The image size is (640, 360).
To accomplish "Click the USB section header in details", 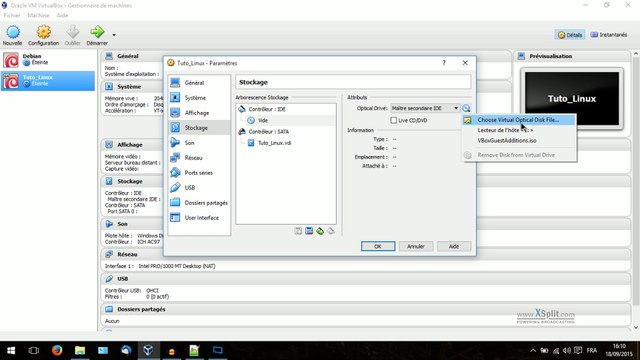I will point(122,279).
